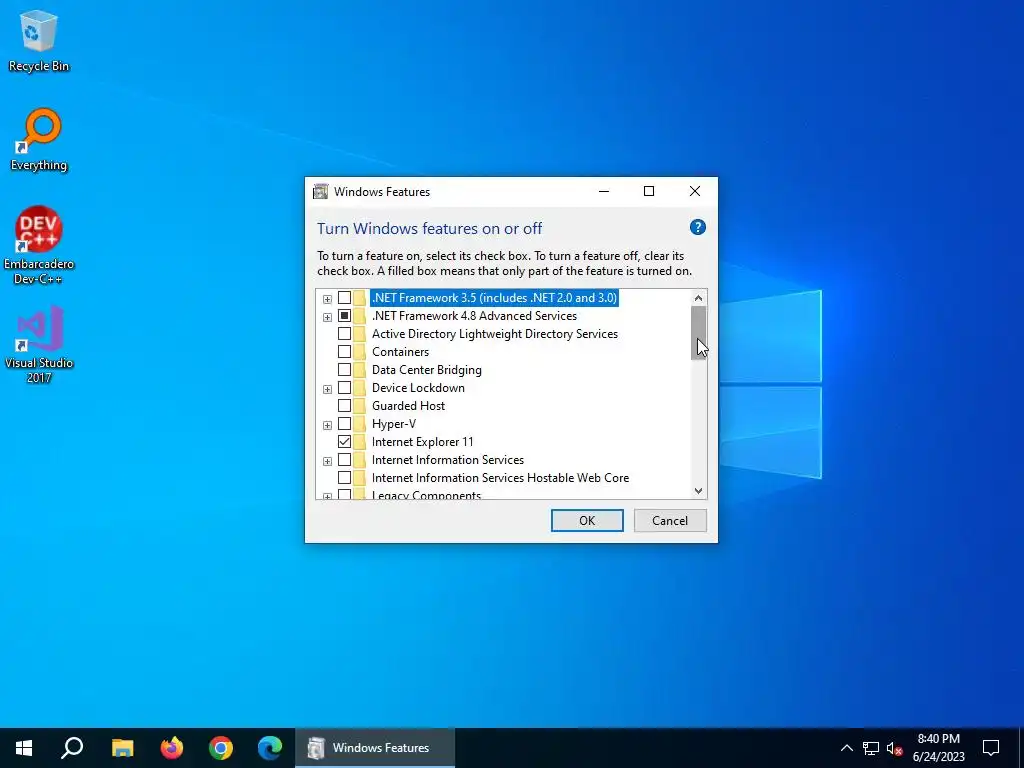Viewport: 1024px width, 768px height.
Task: Select Active Directory Lightweight Directory Services text
Action: click(494, 334)
